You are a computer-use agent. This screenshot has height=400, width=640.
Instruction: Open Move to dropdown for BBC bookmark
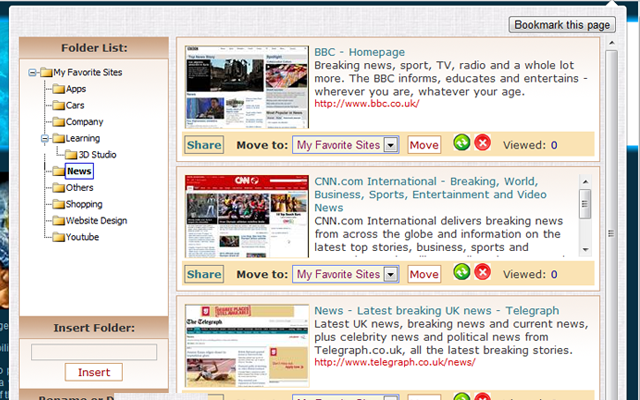coord(391,145)
